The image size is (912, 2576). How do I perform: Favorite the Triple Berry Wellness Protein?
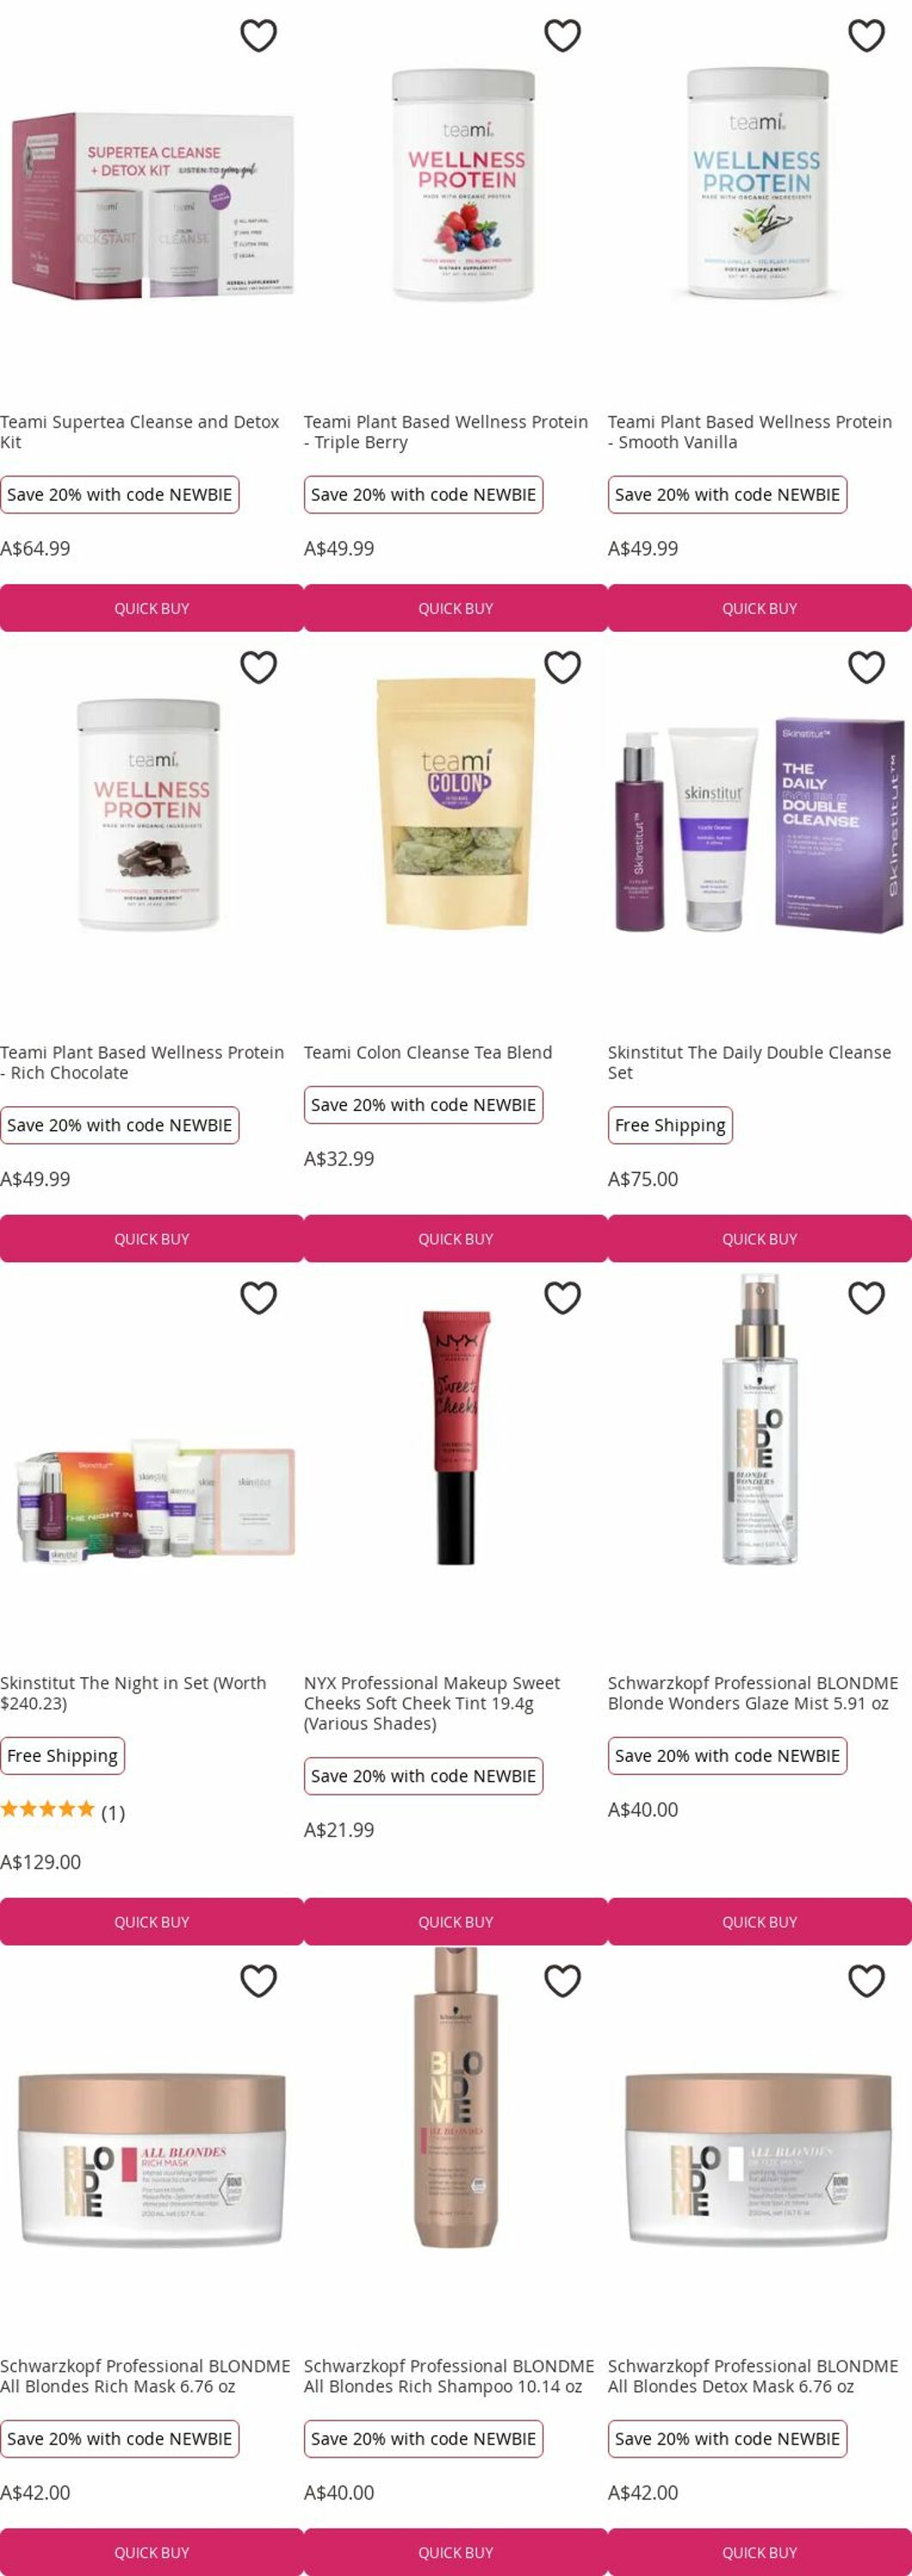(x=562, y=36)
